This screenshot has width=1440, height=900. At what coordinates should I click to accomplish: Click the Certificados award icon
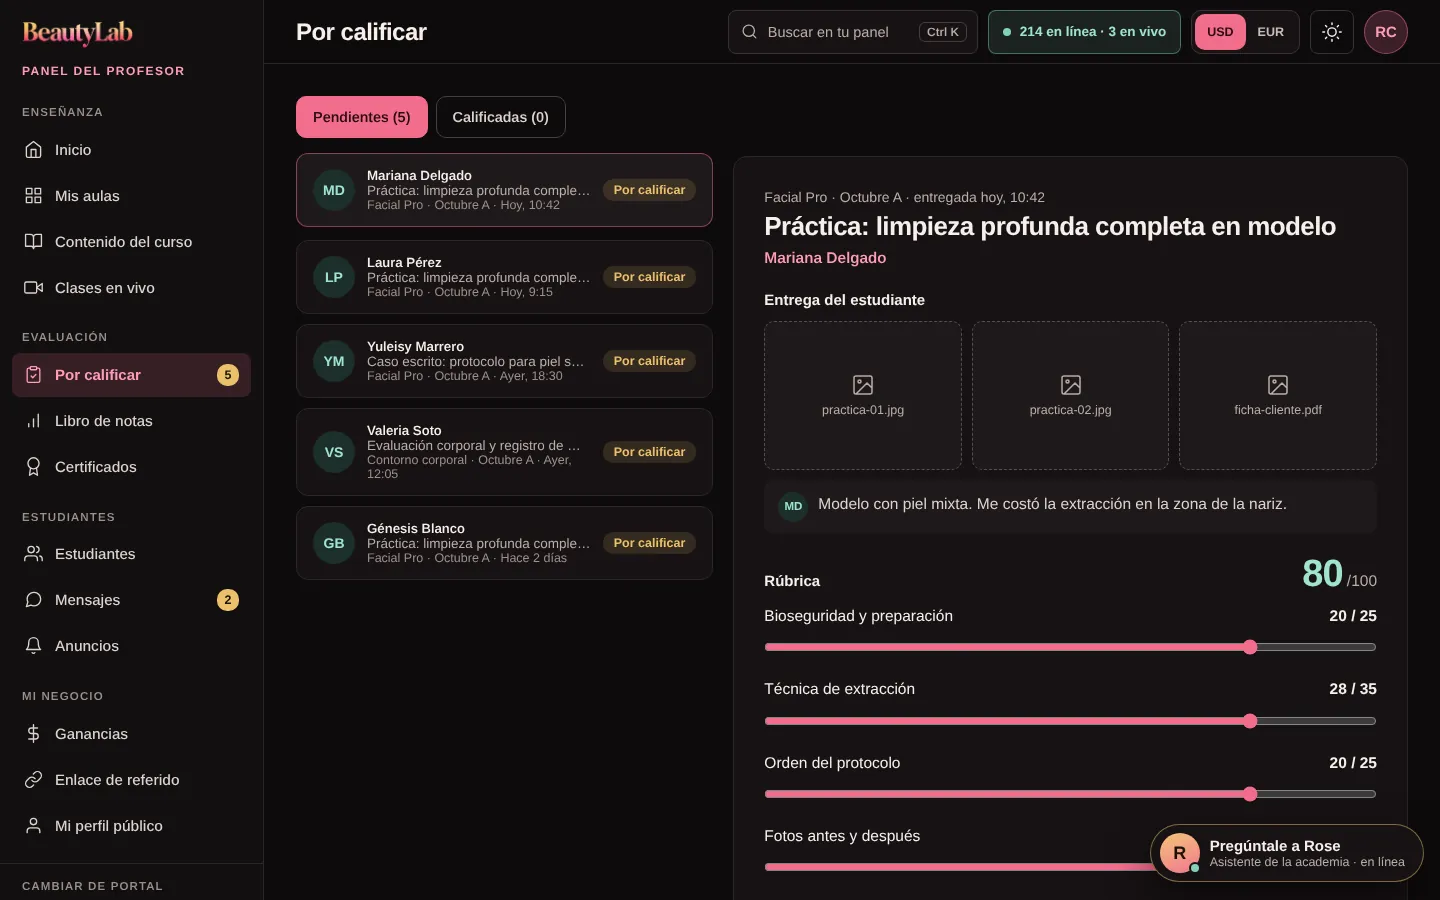tap(34, 467)
